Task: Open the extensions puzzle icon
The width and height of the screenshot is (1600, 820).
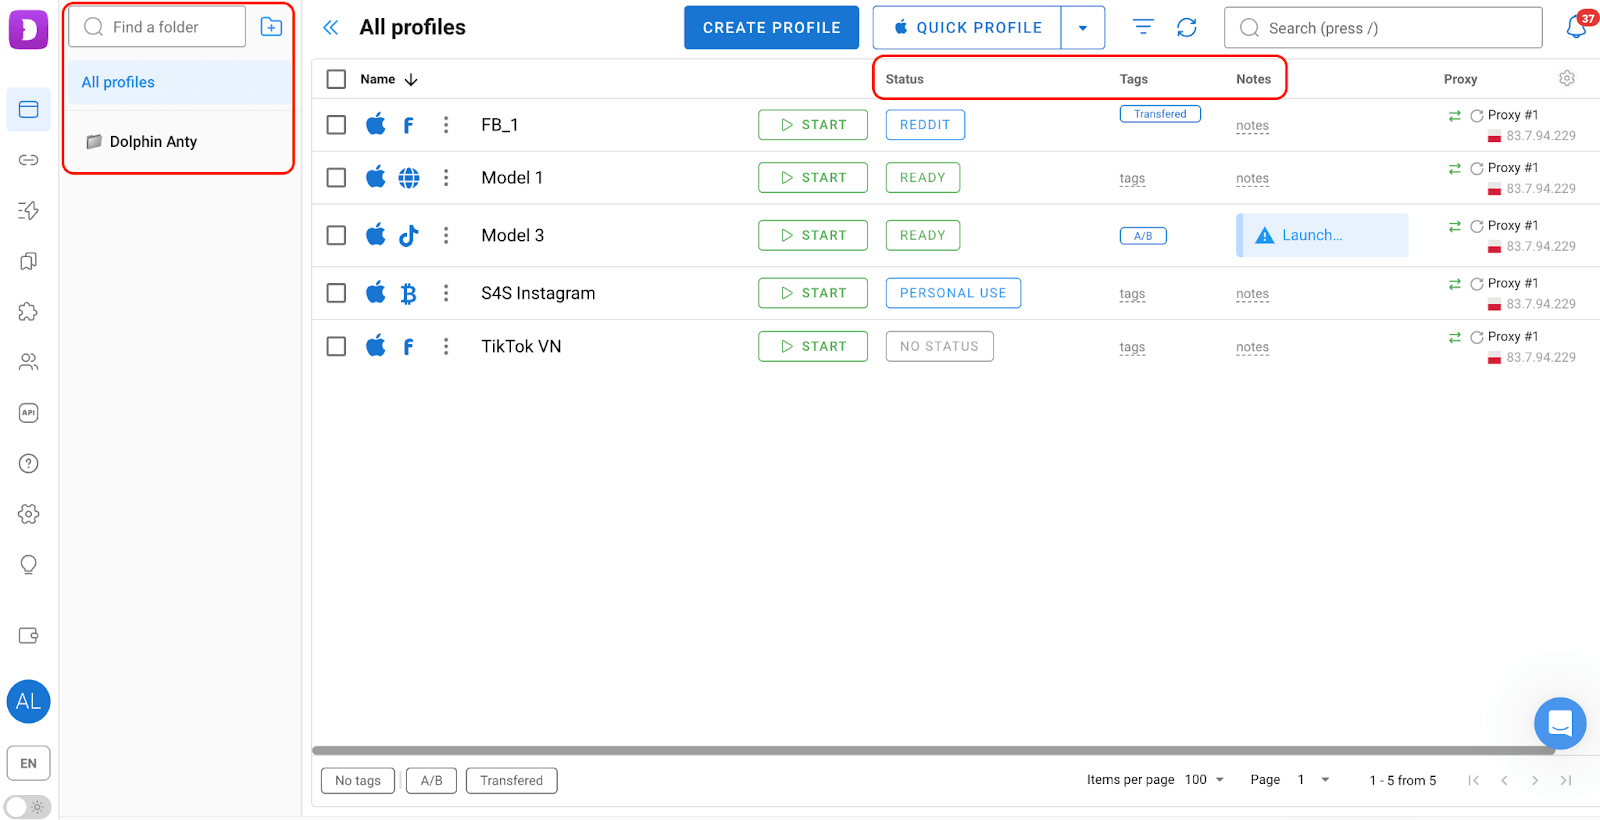Action: (x=28, y=312)
